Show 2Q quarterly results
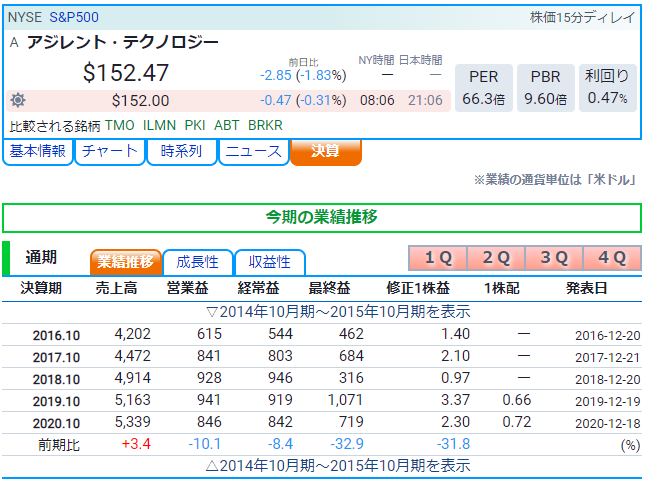 click(496, 258)
